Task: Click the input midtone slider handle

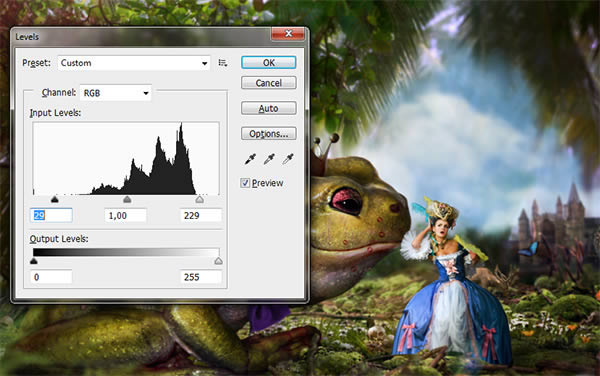Action: click(x=127, y=199)
